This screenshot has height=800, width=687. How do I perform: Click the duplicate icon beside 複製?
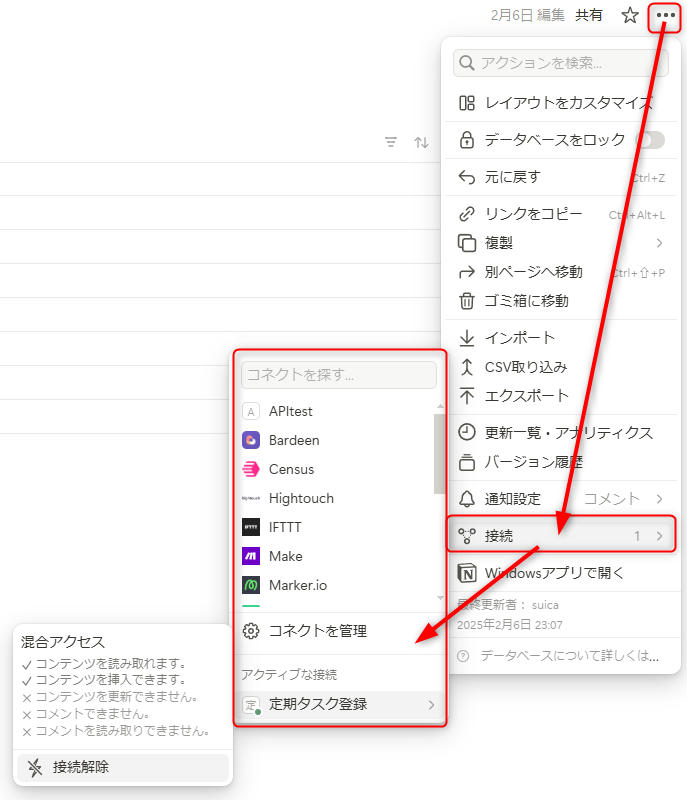click(x=467, y=243)
